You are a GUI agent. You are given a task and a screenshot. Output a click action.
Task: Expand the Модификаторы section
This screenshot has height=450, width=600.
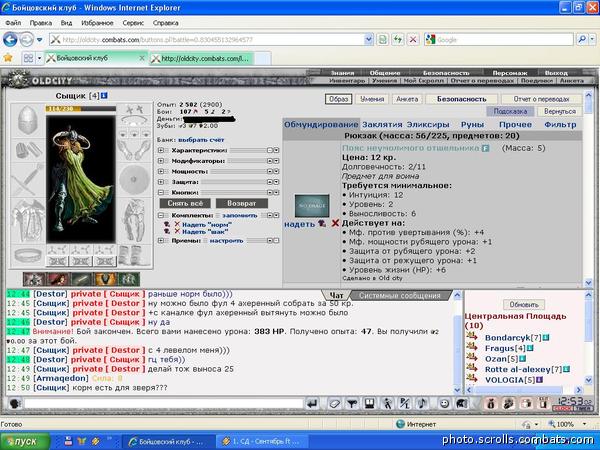pyautogui.click(x=161, y=161)
